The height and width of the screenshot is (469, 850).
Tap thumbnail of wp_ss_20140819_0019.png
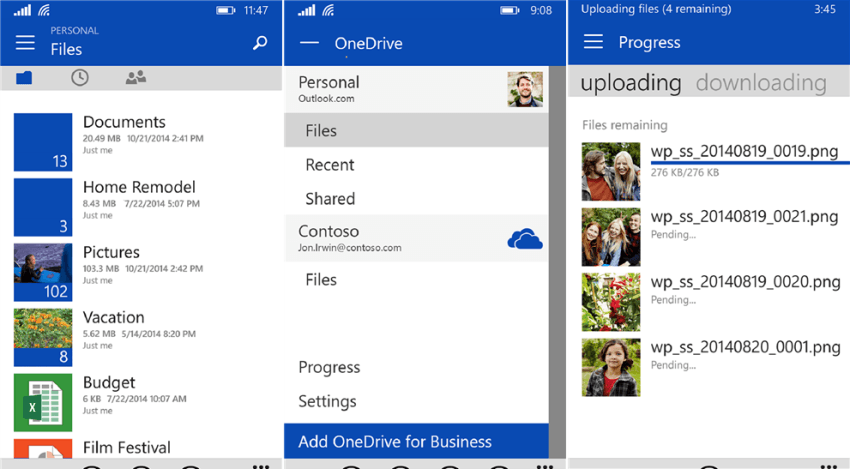(611, 172)
